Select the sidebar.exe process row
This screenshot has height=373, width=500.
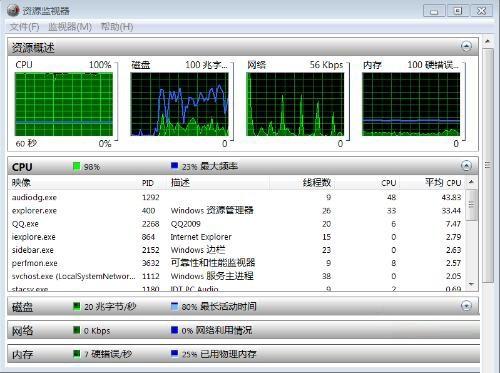click(237, 250)
